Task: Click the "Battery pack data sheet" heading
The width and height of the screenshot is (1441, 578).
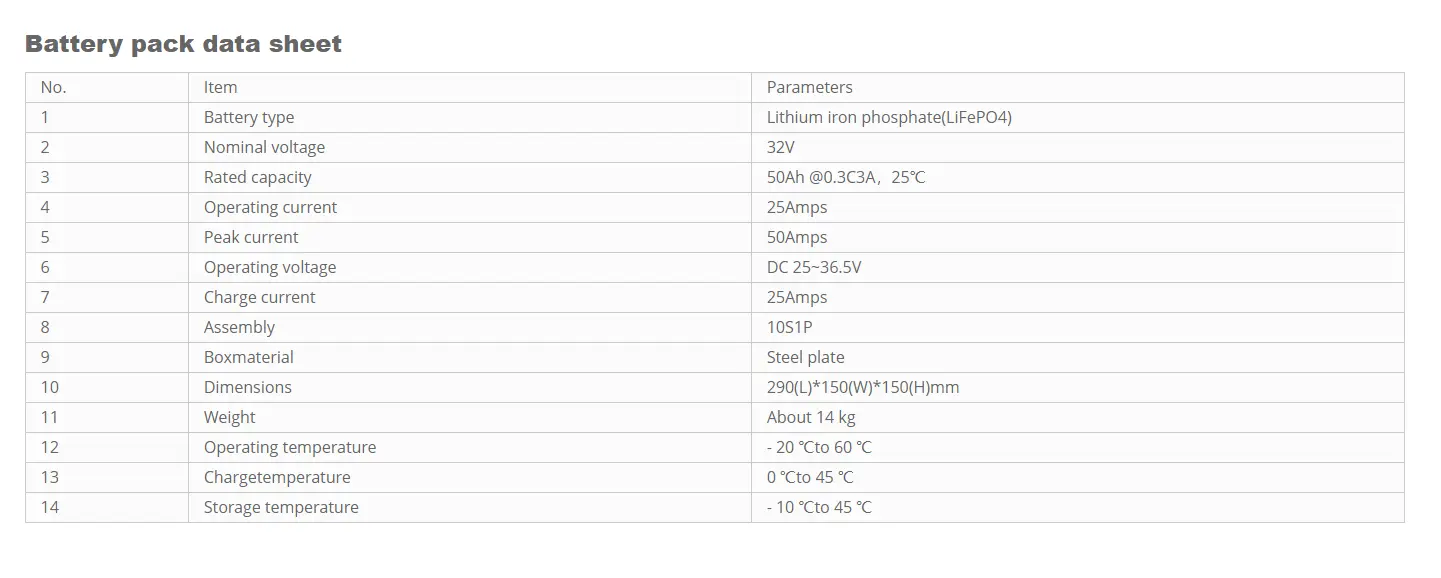Action: coord(183,44)
